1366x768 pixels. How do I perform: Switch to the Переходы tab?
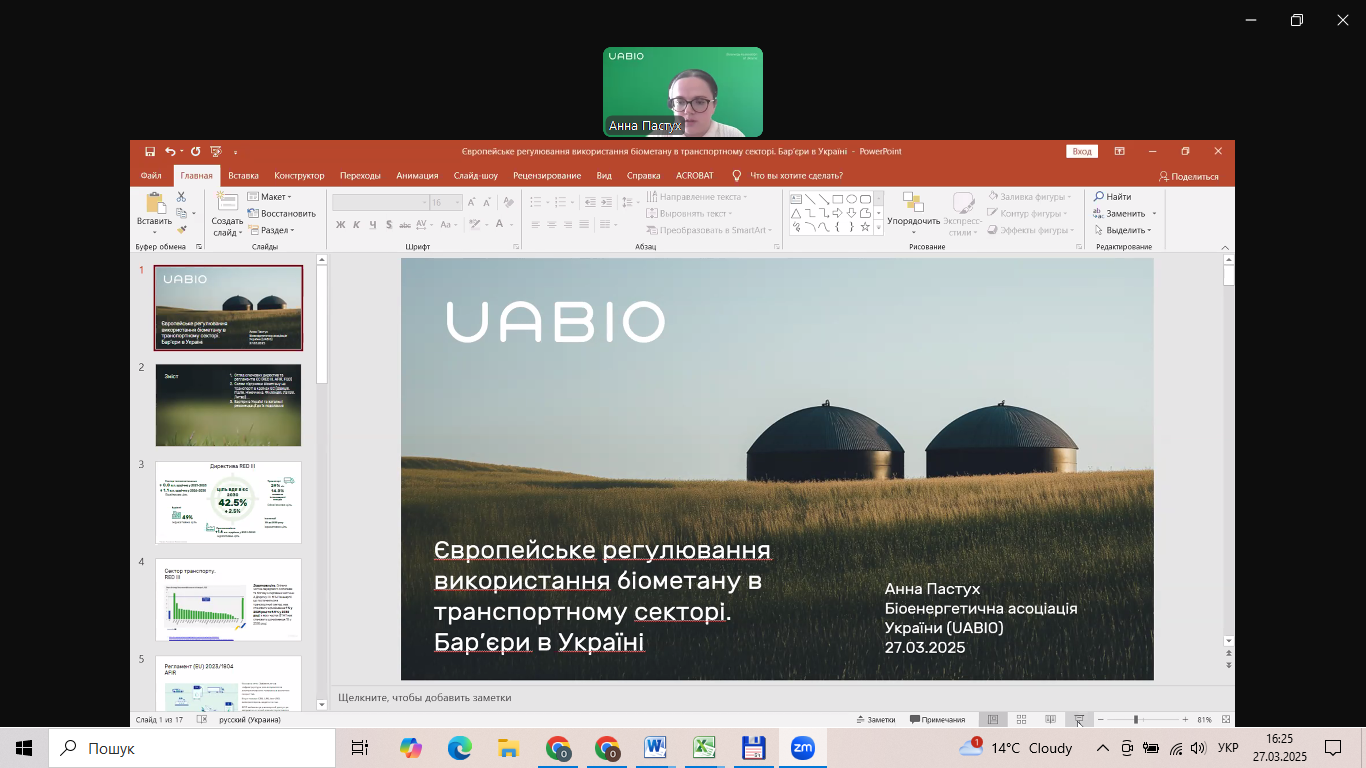click(360, 175)
